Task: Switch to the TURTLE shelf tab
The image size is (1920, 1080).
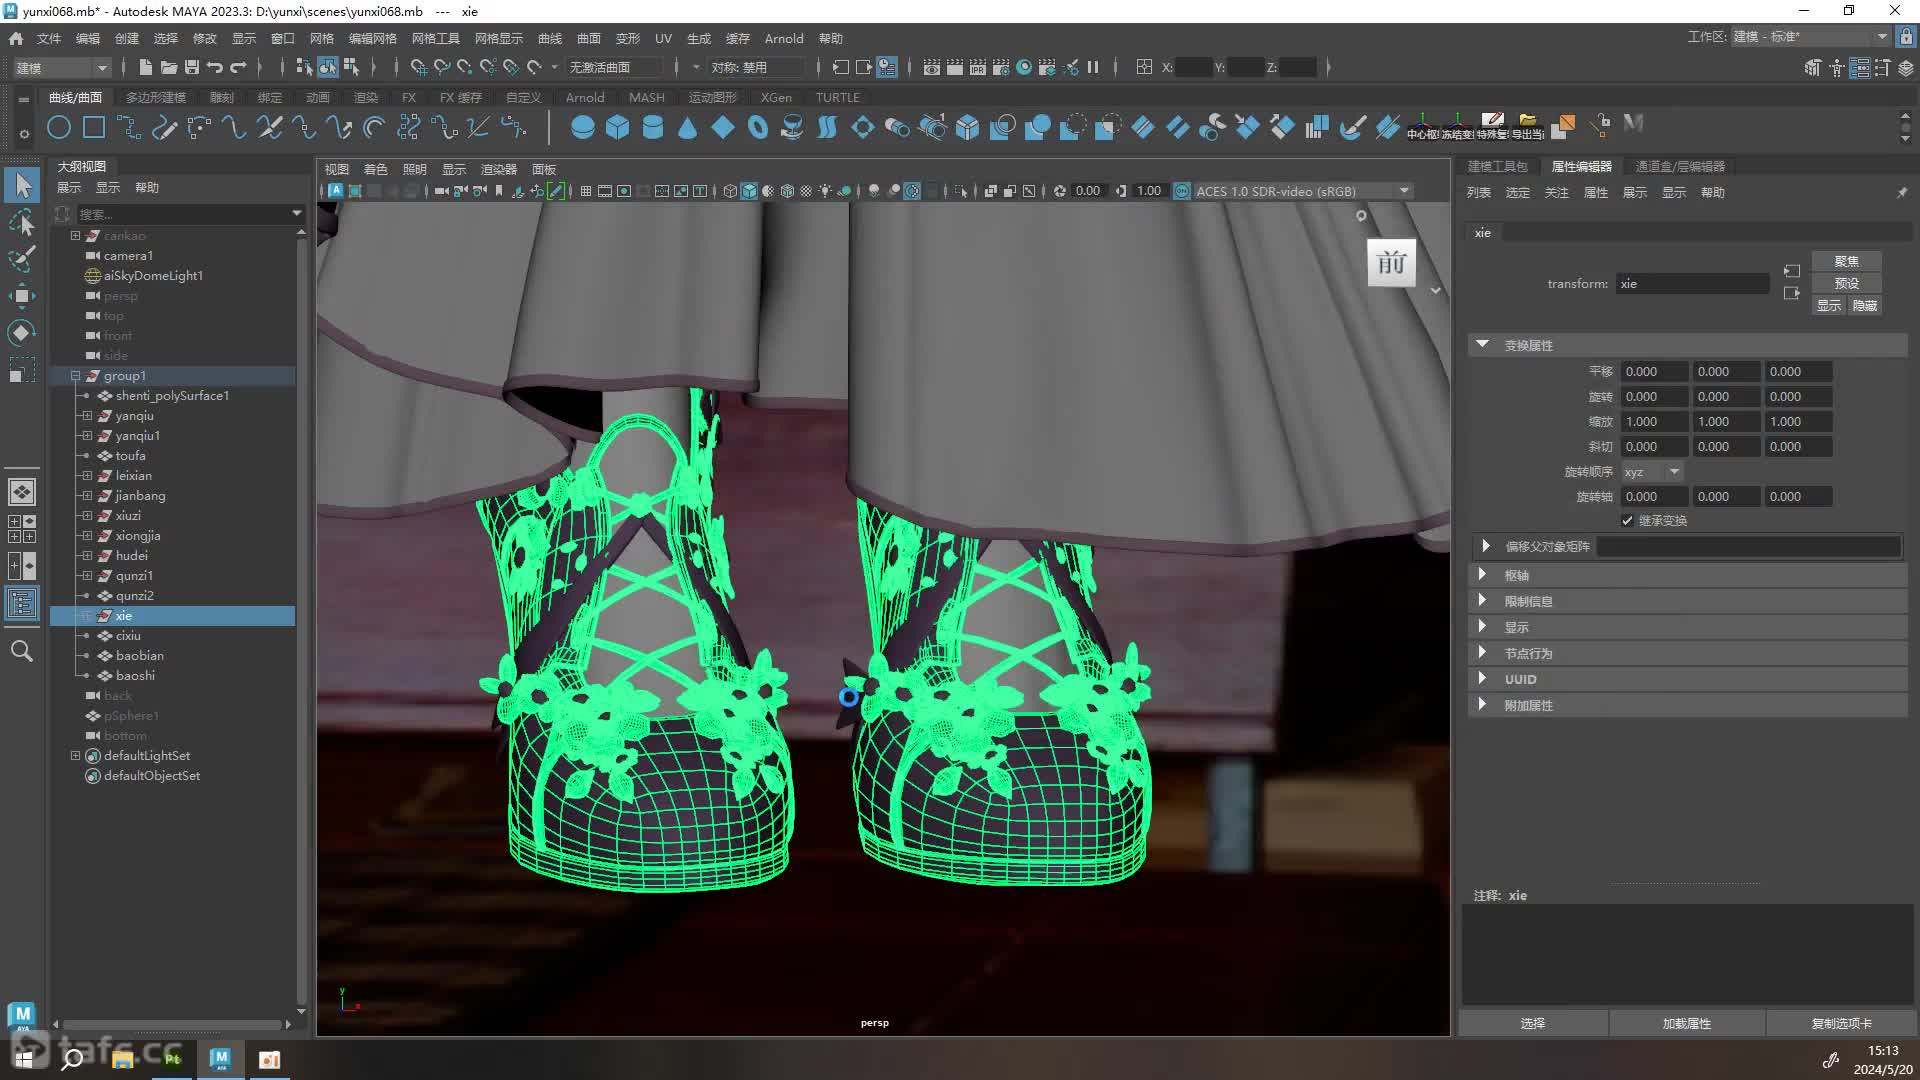Action: [x=837, y=97]
